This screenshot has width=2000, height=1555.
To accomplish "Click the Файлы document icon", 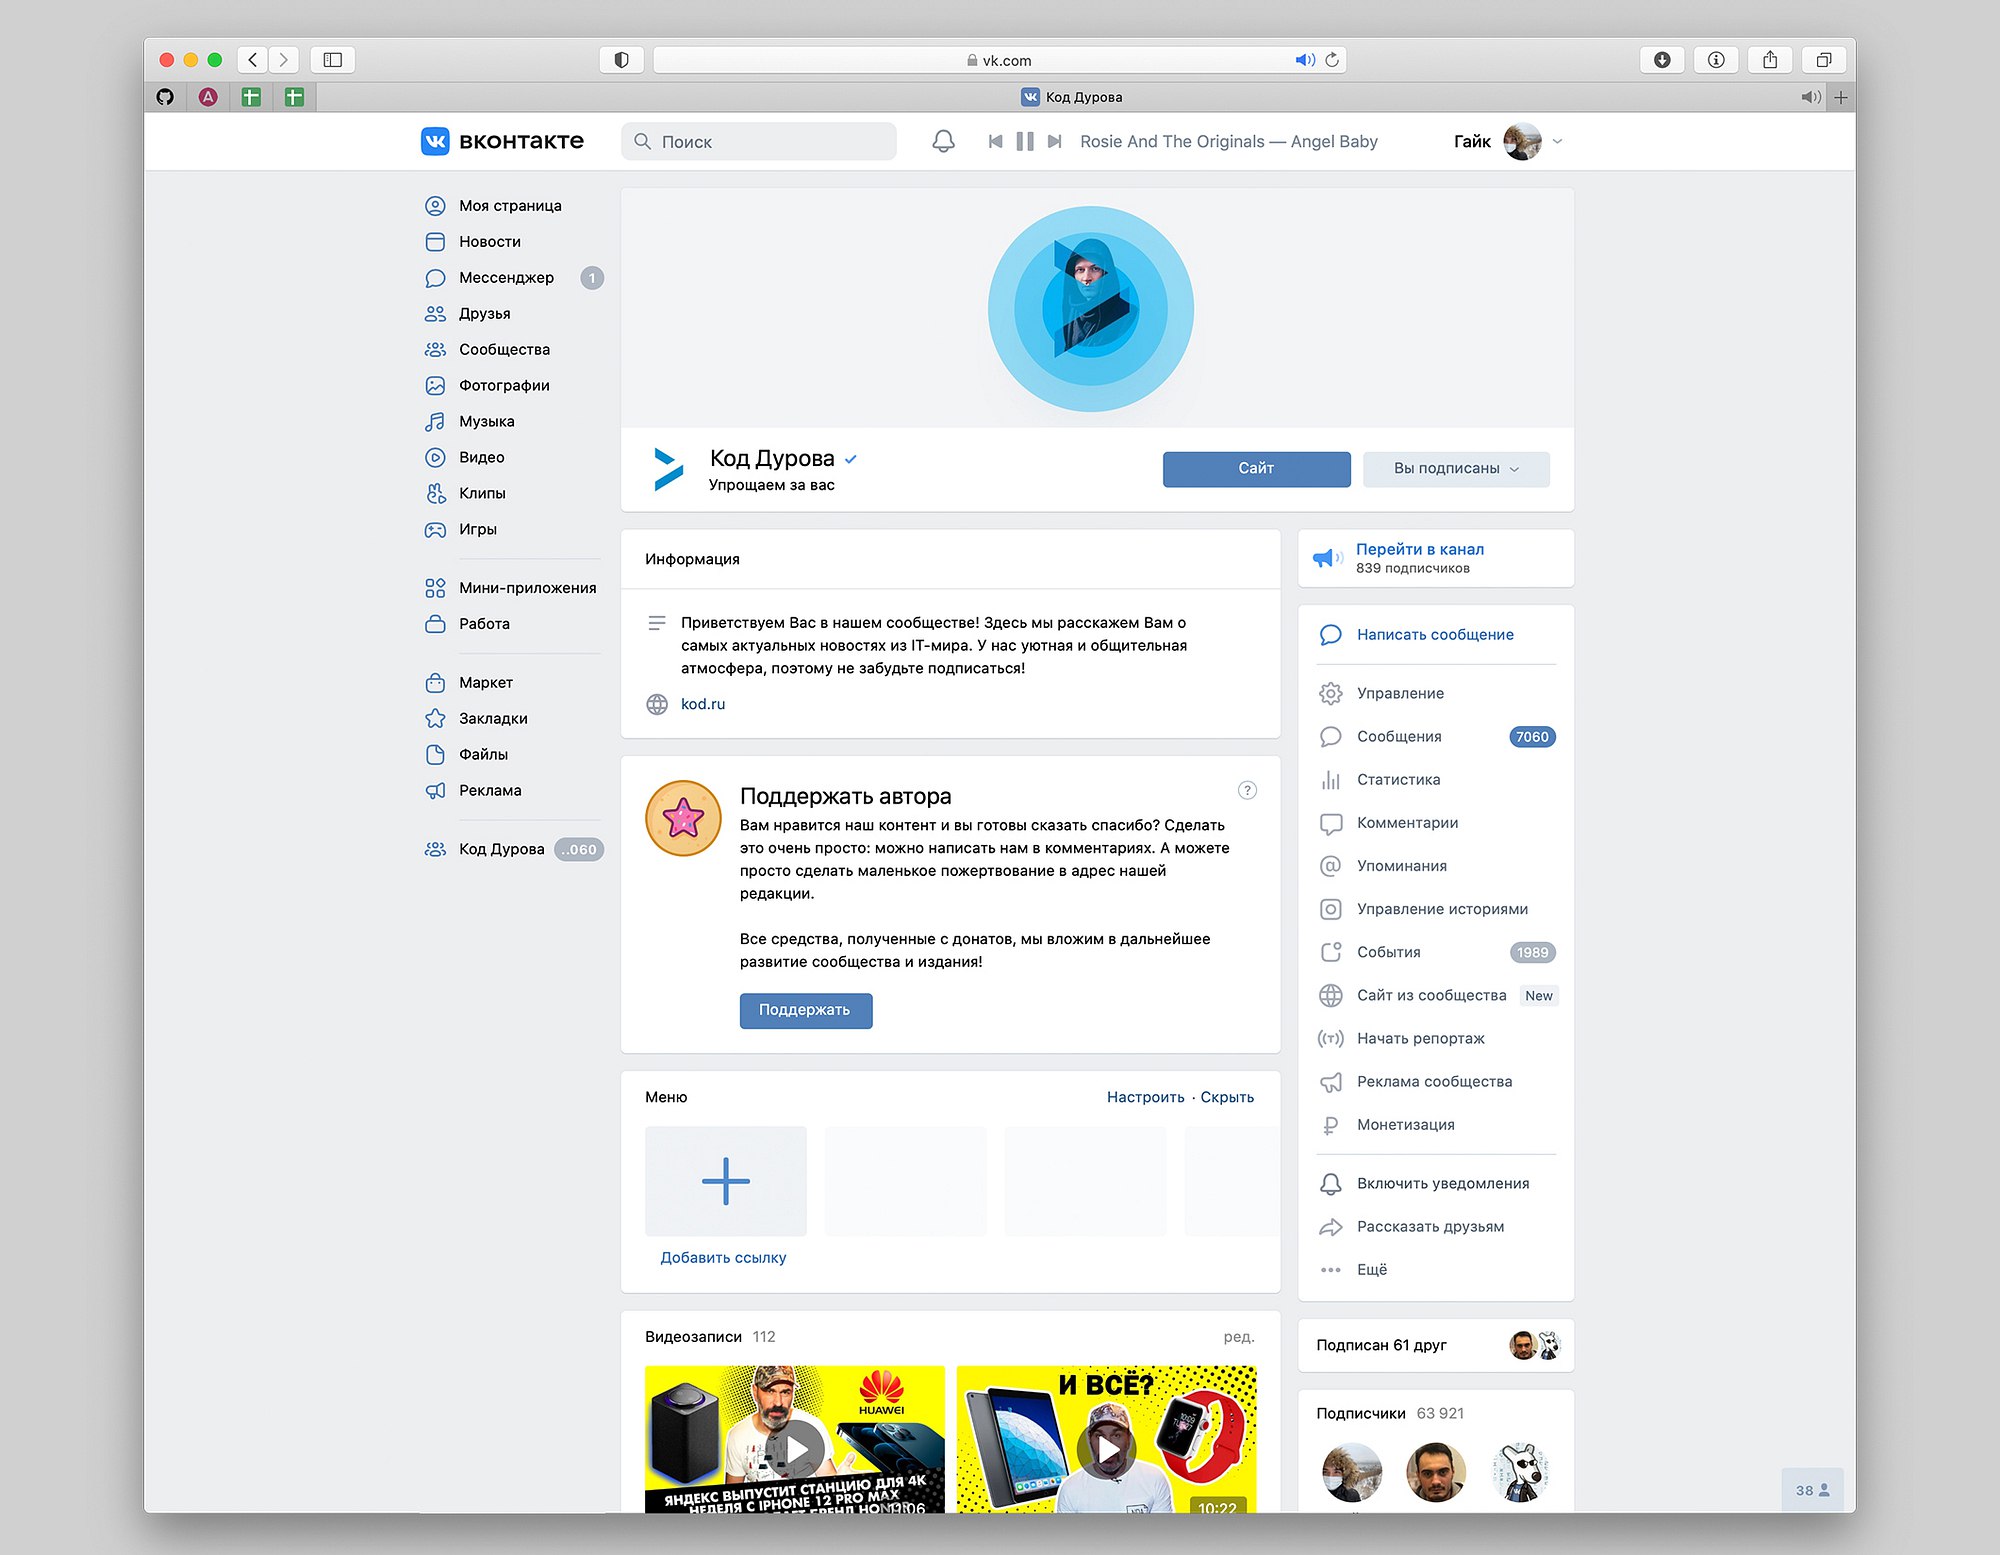I will (435, 755).
